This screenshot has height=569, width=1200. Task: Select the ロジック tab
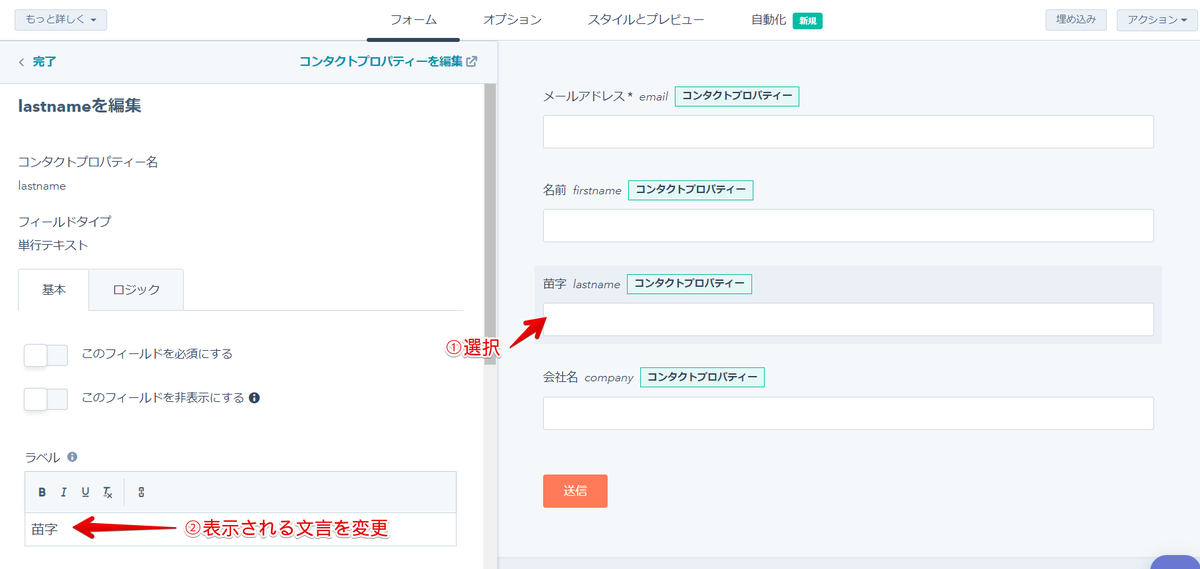click(x=136, y=290)
